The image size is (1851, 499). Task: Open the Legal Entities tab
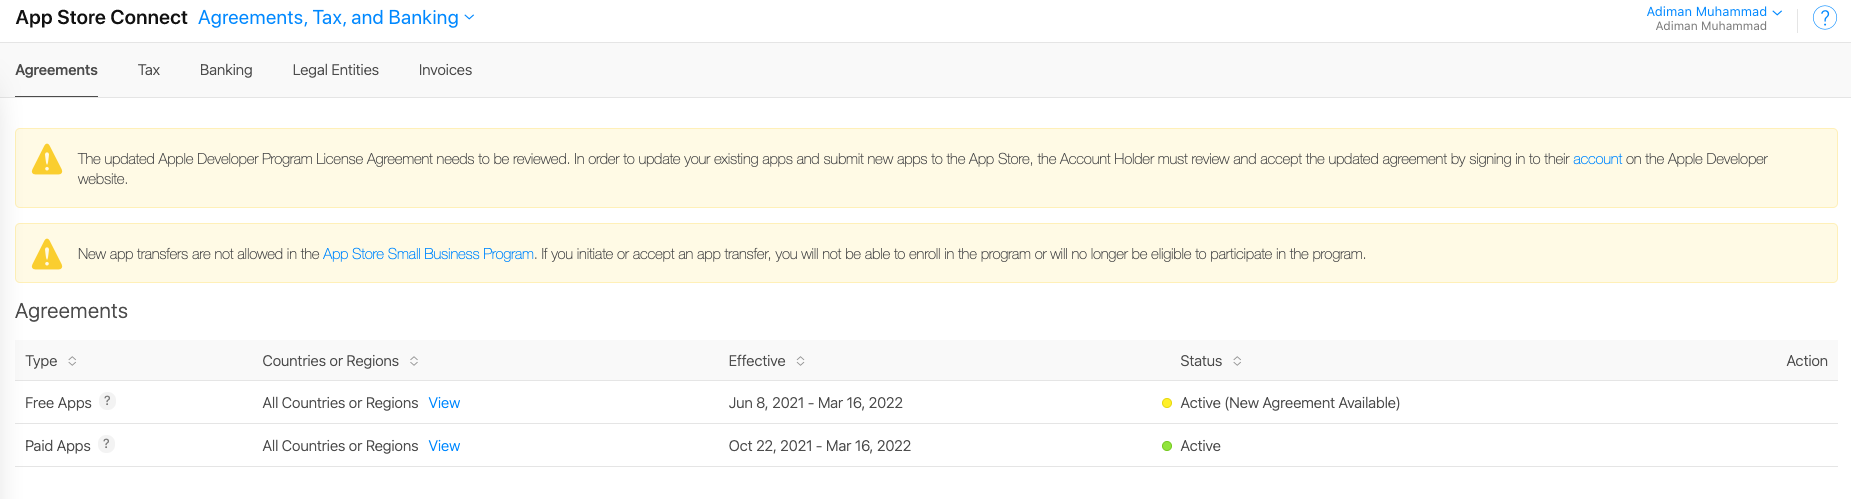(x=336, y=70)
